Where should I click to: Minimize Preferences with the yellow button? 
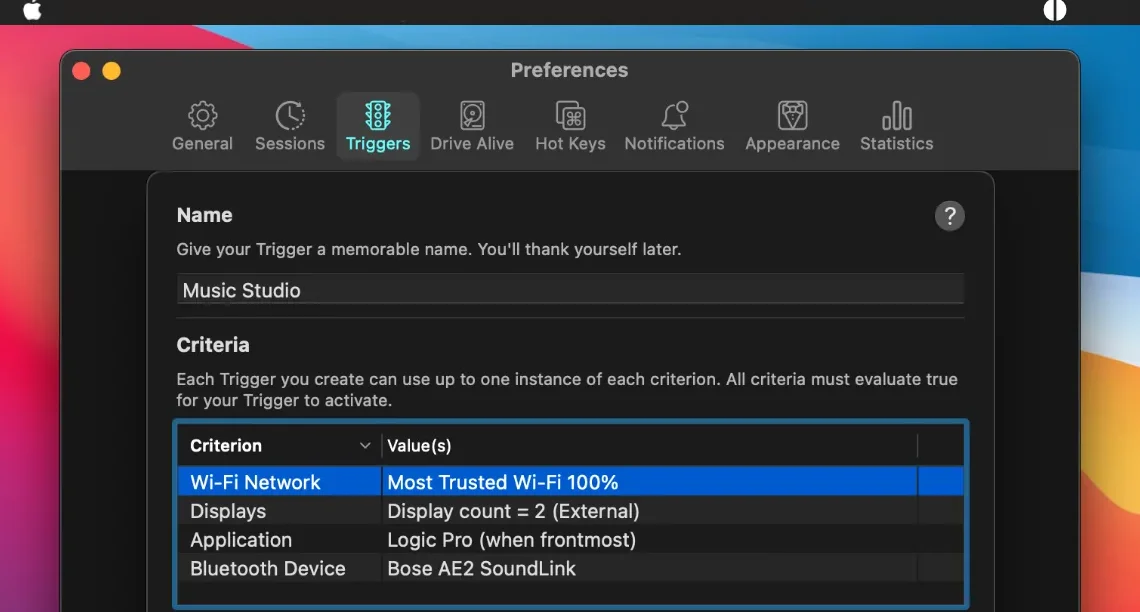[111, 71]
